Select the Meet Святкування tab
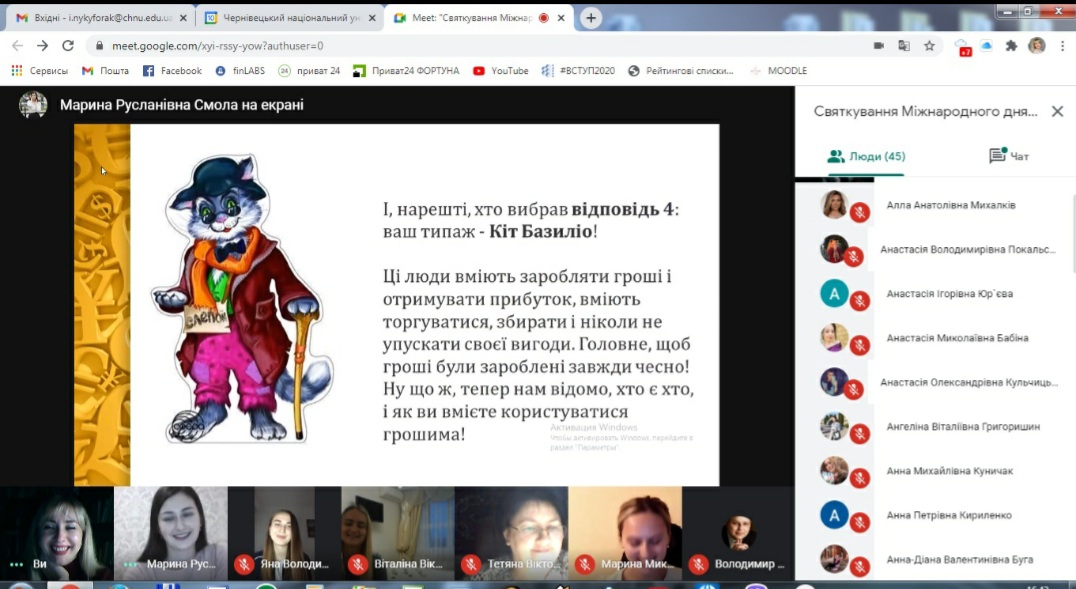The height and width of the screenshot is (589, 1076). pyautogui.click(x=479, y=18)
